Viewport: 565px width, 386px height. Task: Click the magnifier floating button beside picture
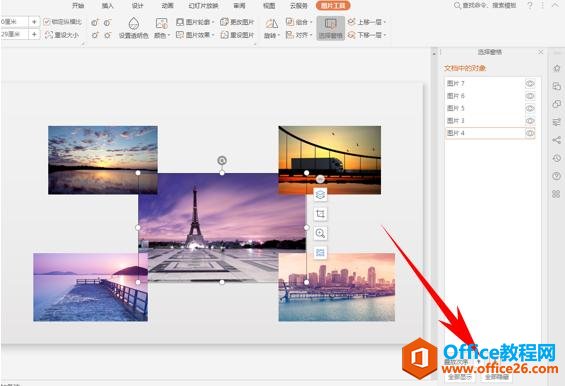(x=320, y=234)
